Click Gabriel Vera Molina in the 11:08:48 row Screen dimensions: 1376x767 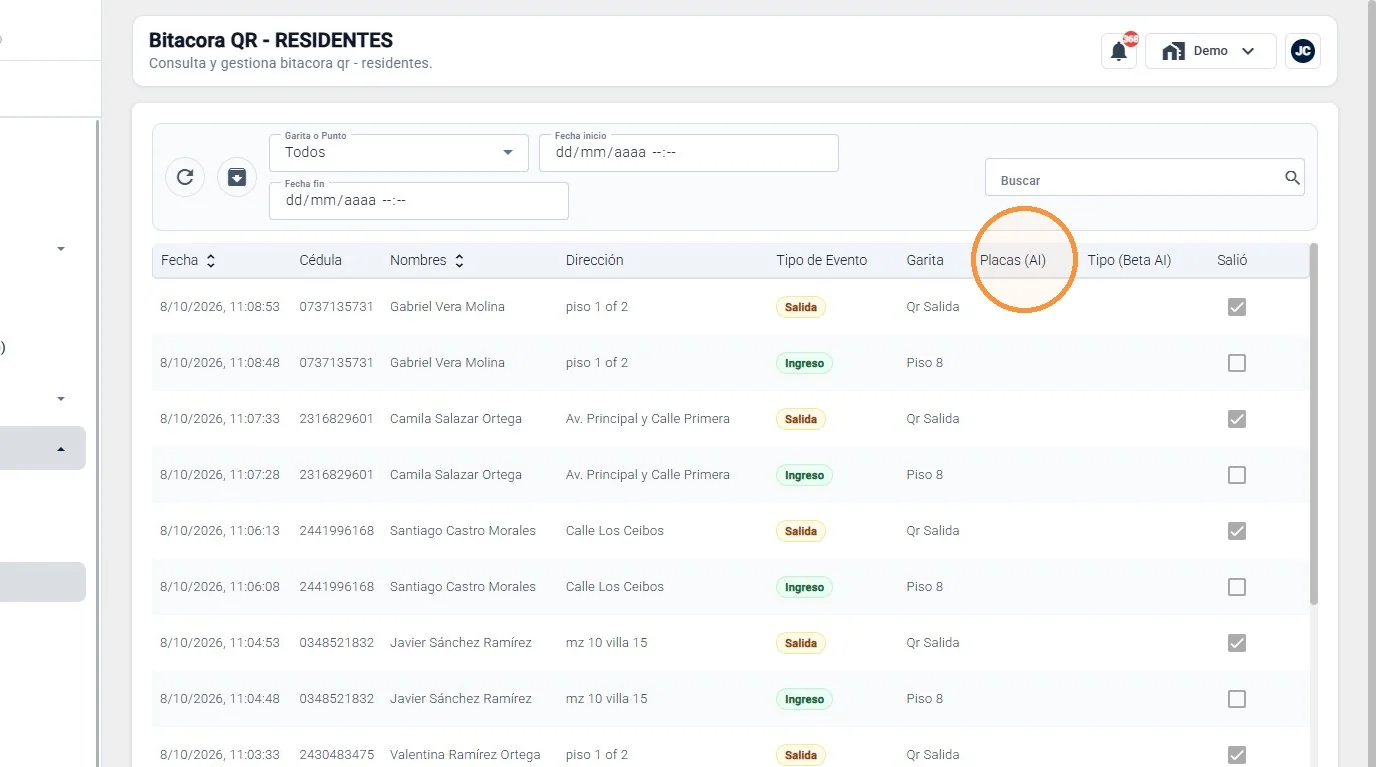click(447, 363)
